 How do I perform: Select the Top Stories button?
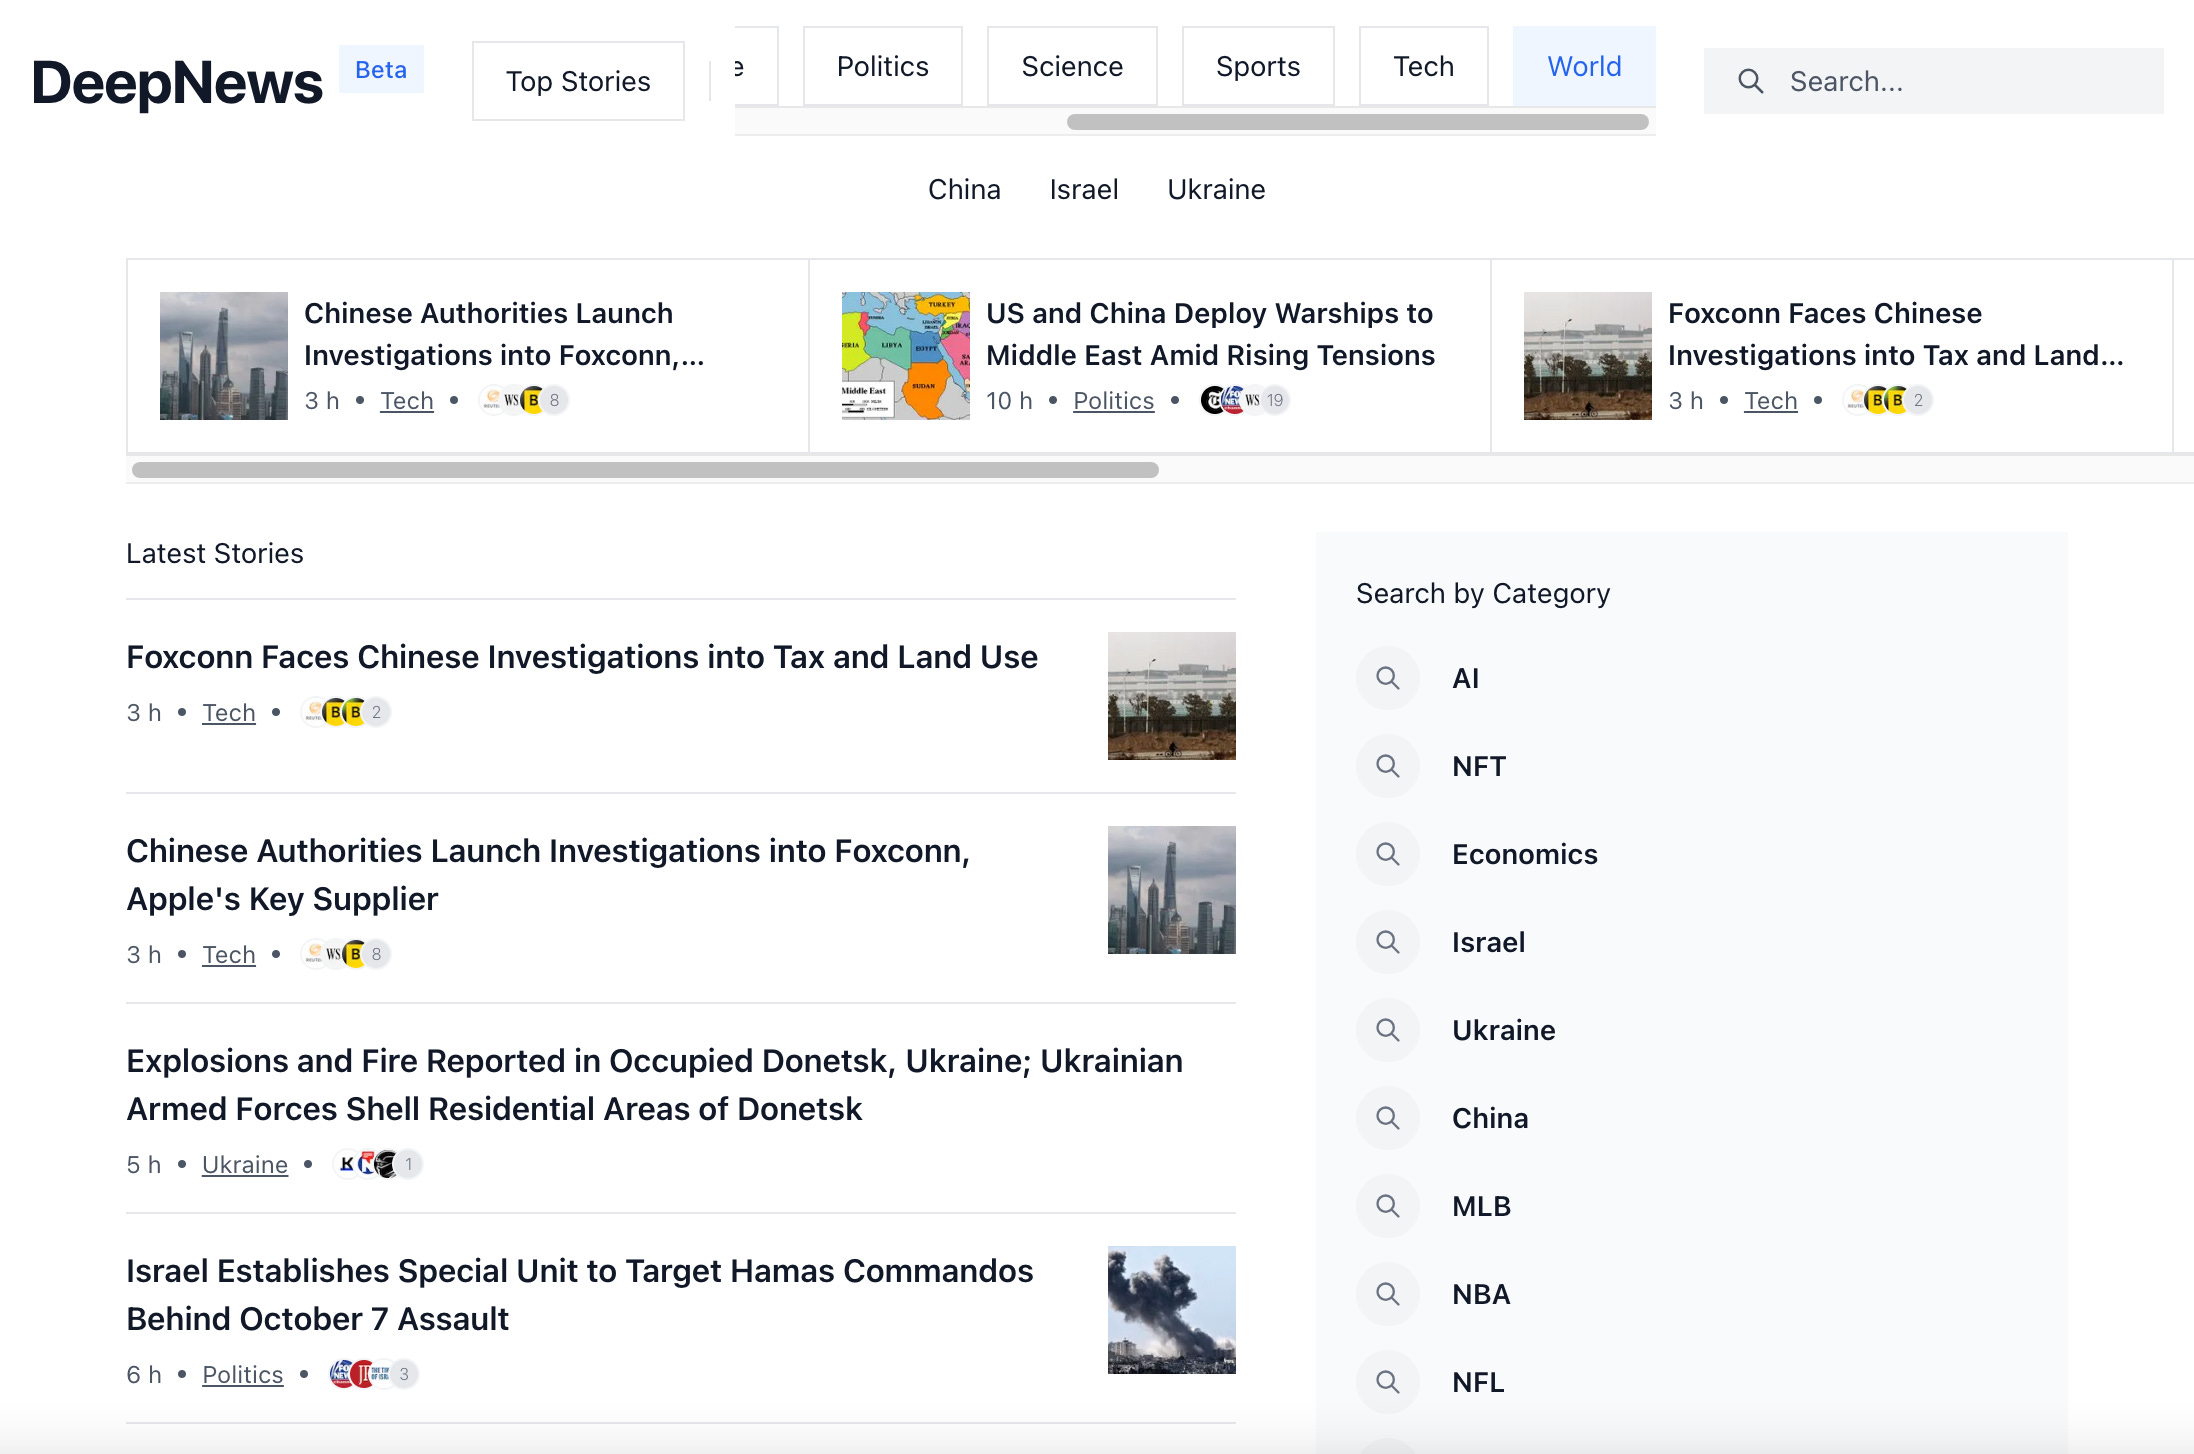tap(578, 81)
